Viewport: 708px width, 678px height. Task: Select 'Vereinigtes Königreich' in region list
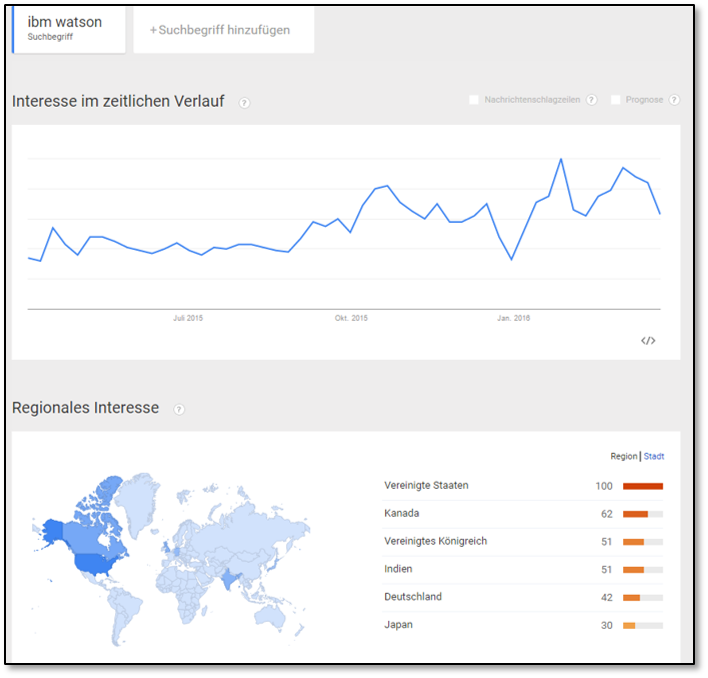435,541
